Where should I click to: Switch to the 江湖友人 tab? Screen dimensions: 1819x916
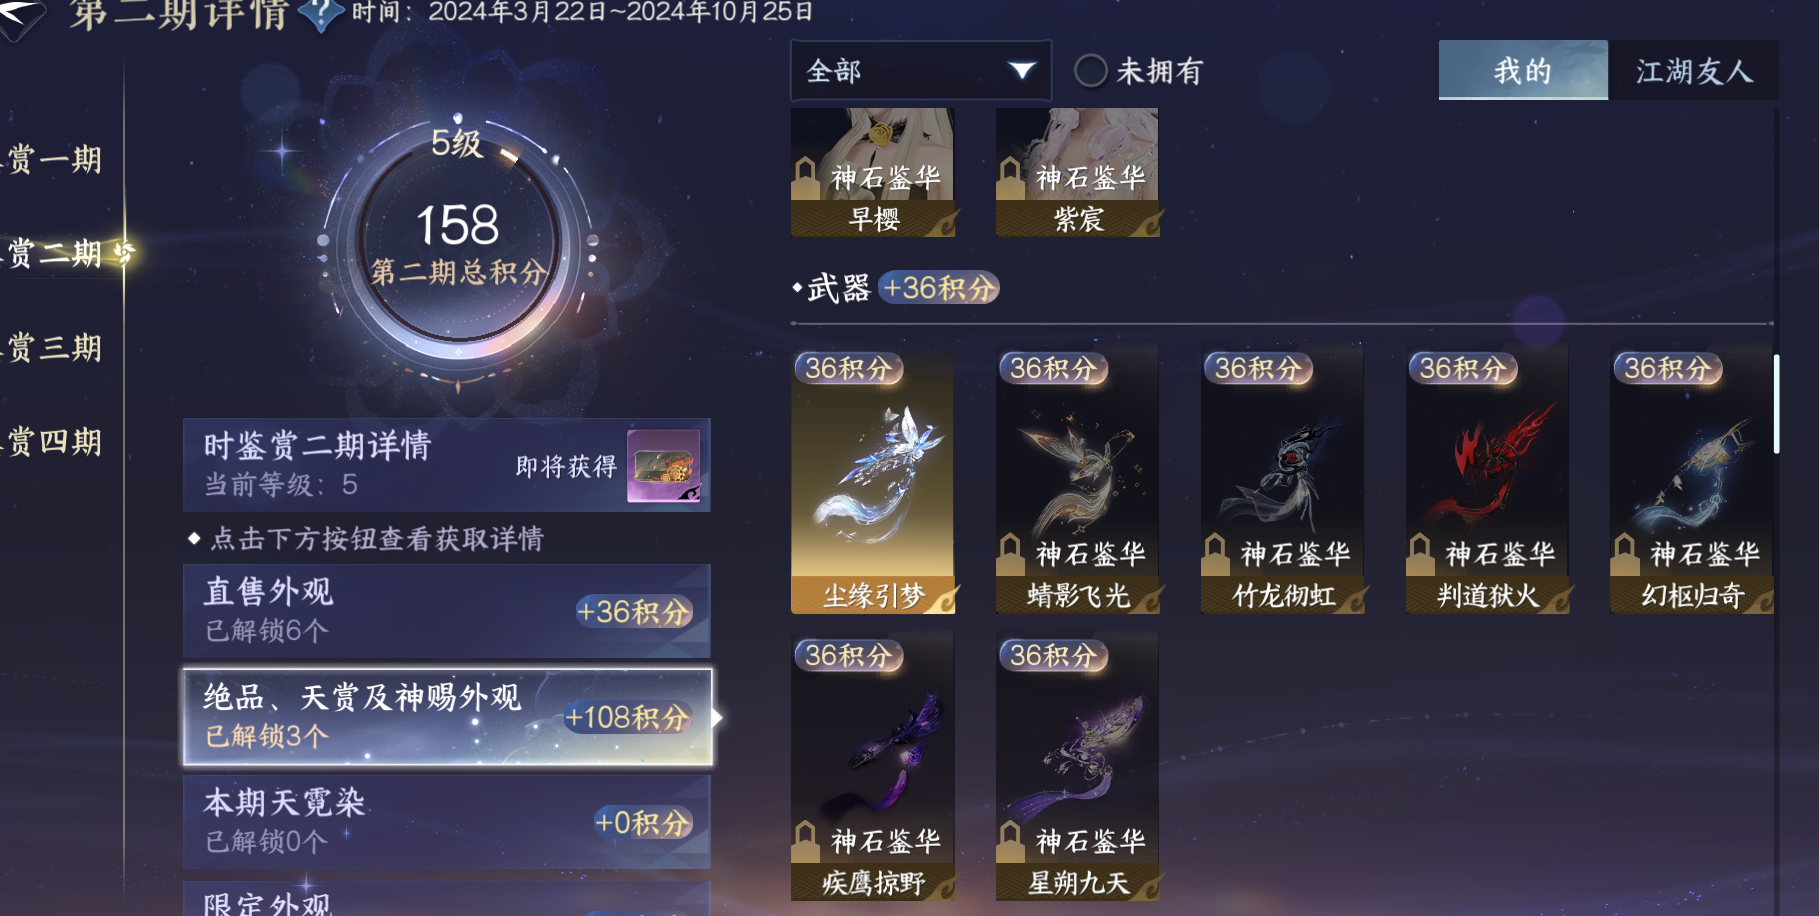1694,70
